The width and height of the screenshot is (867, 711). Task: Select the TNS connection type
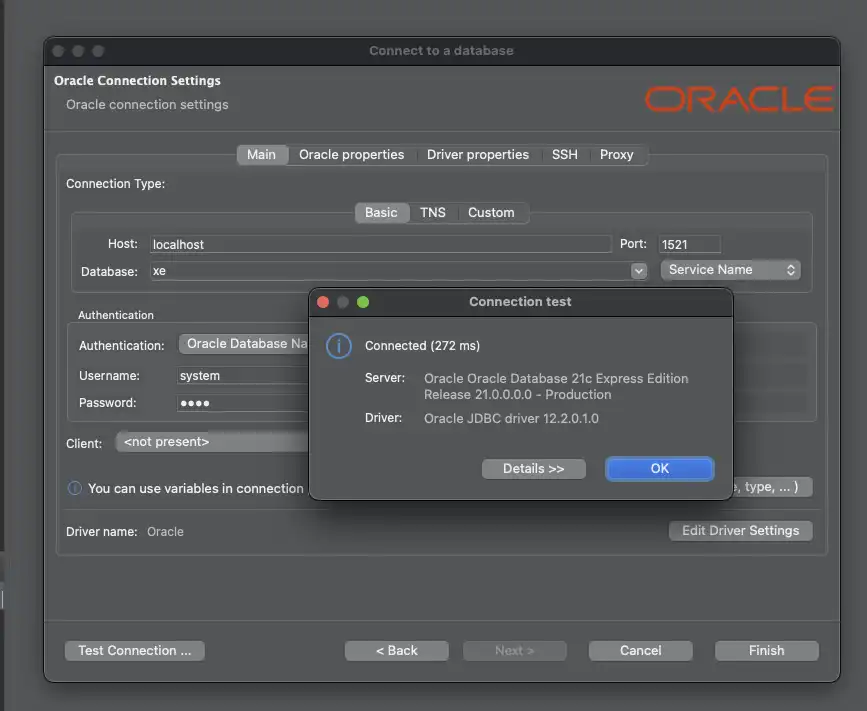[x=433, y=213]
